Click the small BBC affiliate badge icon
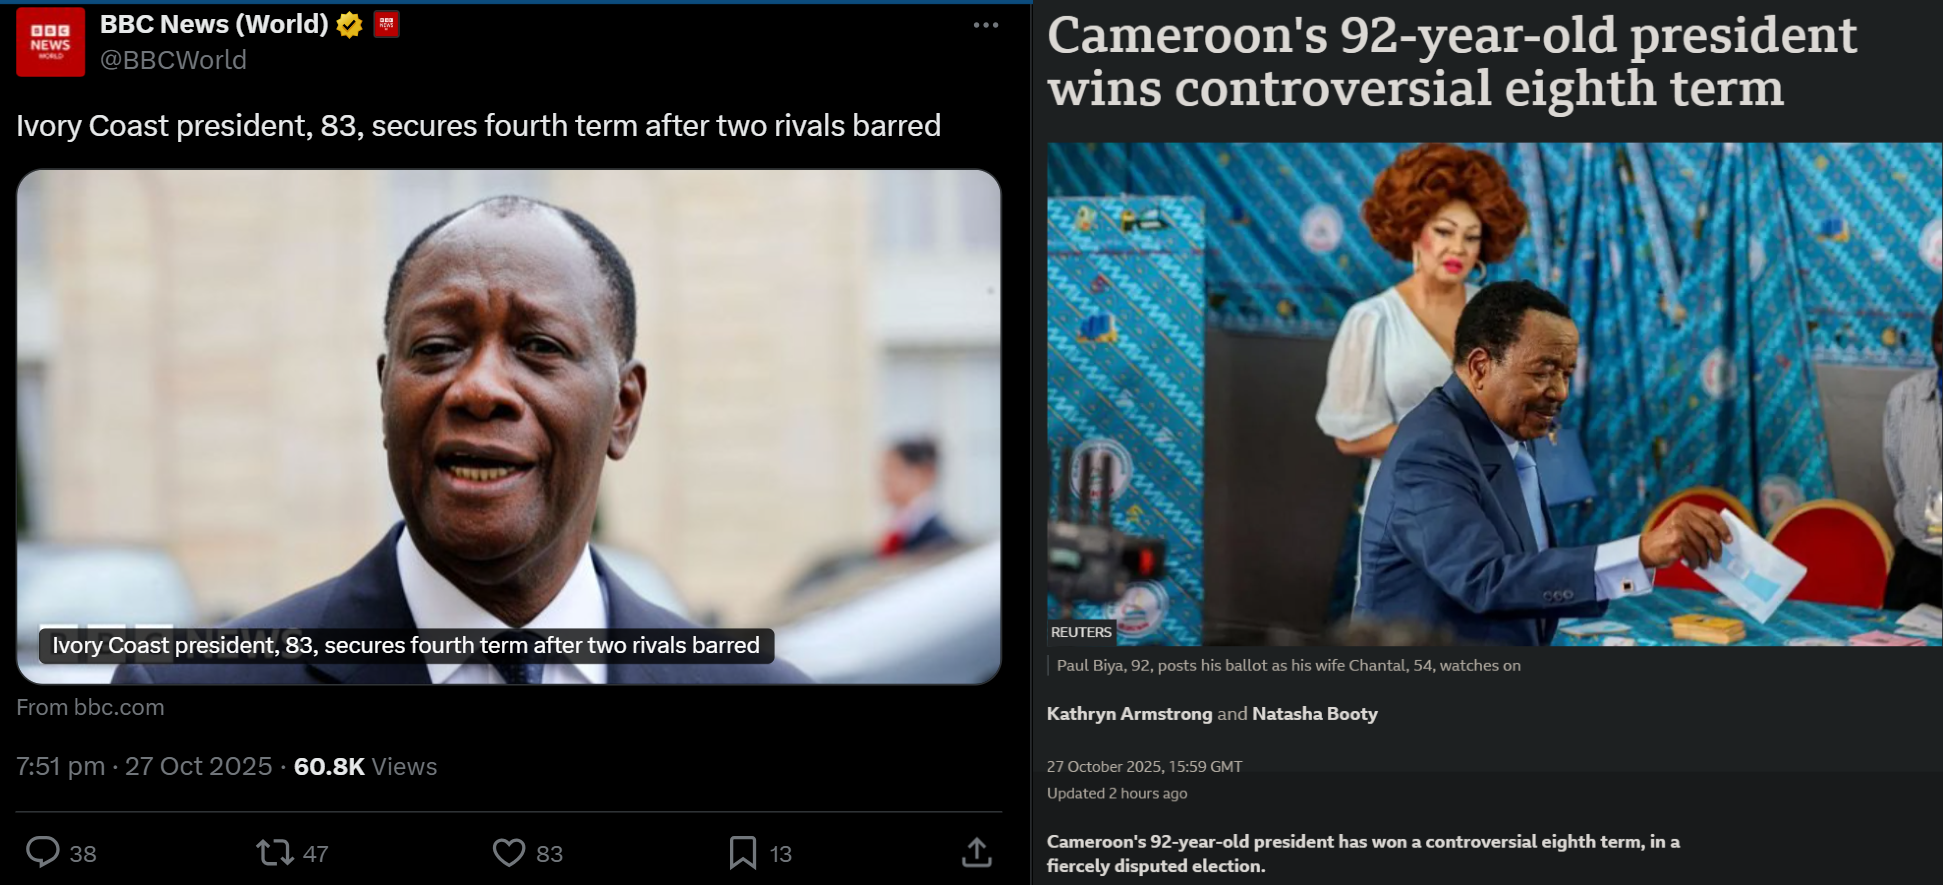The height and width of the screenshot is (885, 1943). [x=386, y=24]
